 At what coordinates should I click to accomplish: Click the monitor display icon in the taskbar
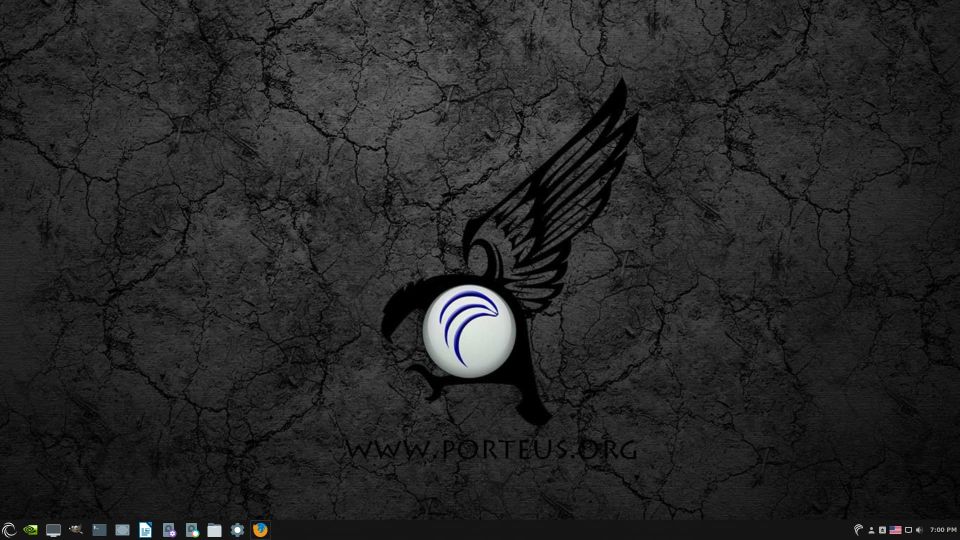[x=53, y=530]
